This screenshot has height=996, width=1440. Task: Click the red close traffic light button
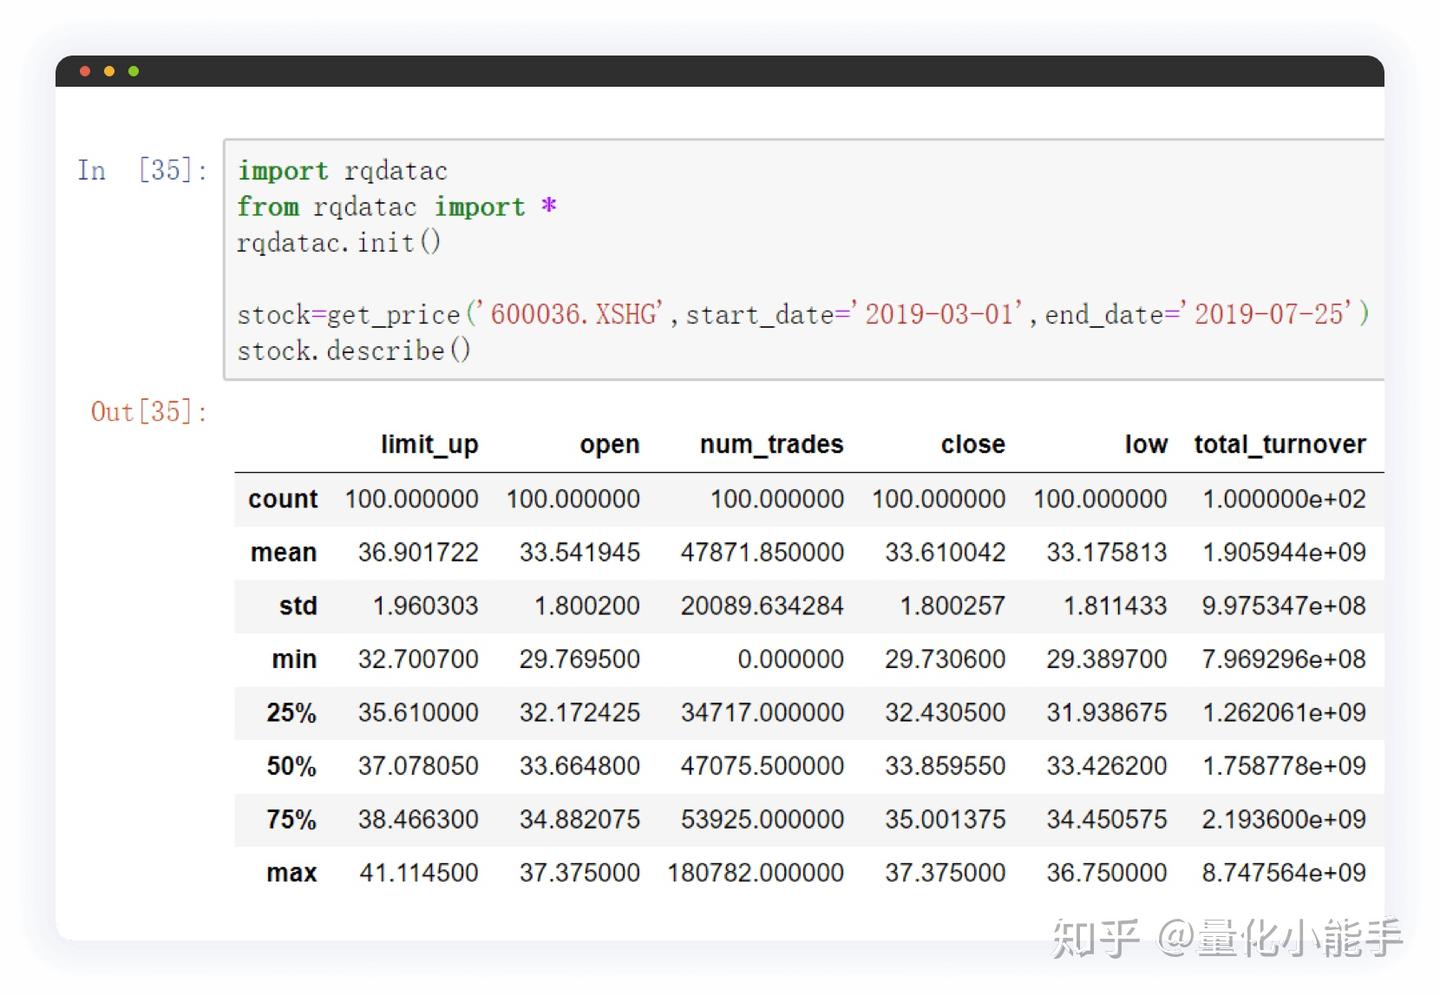(x=85, y=71)
